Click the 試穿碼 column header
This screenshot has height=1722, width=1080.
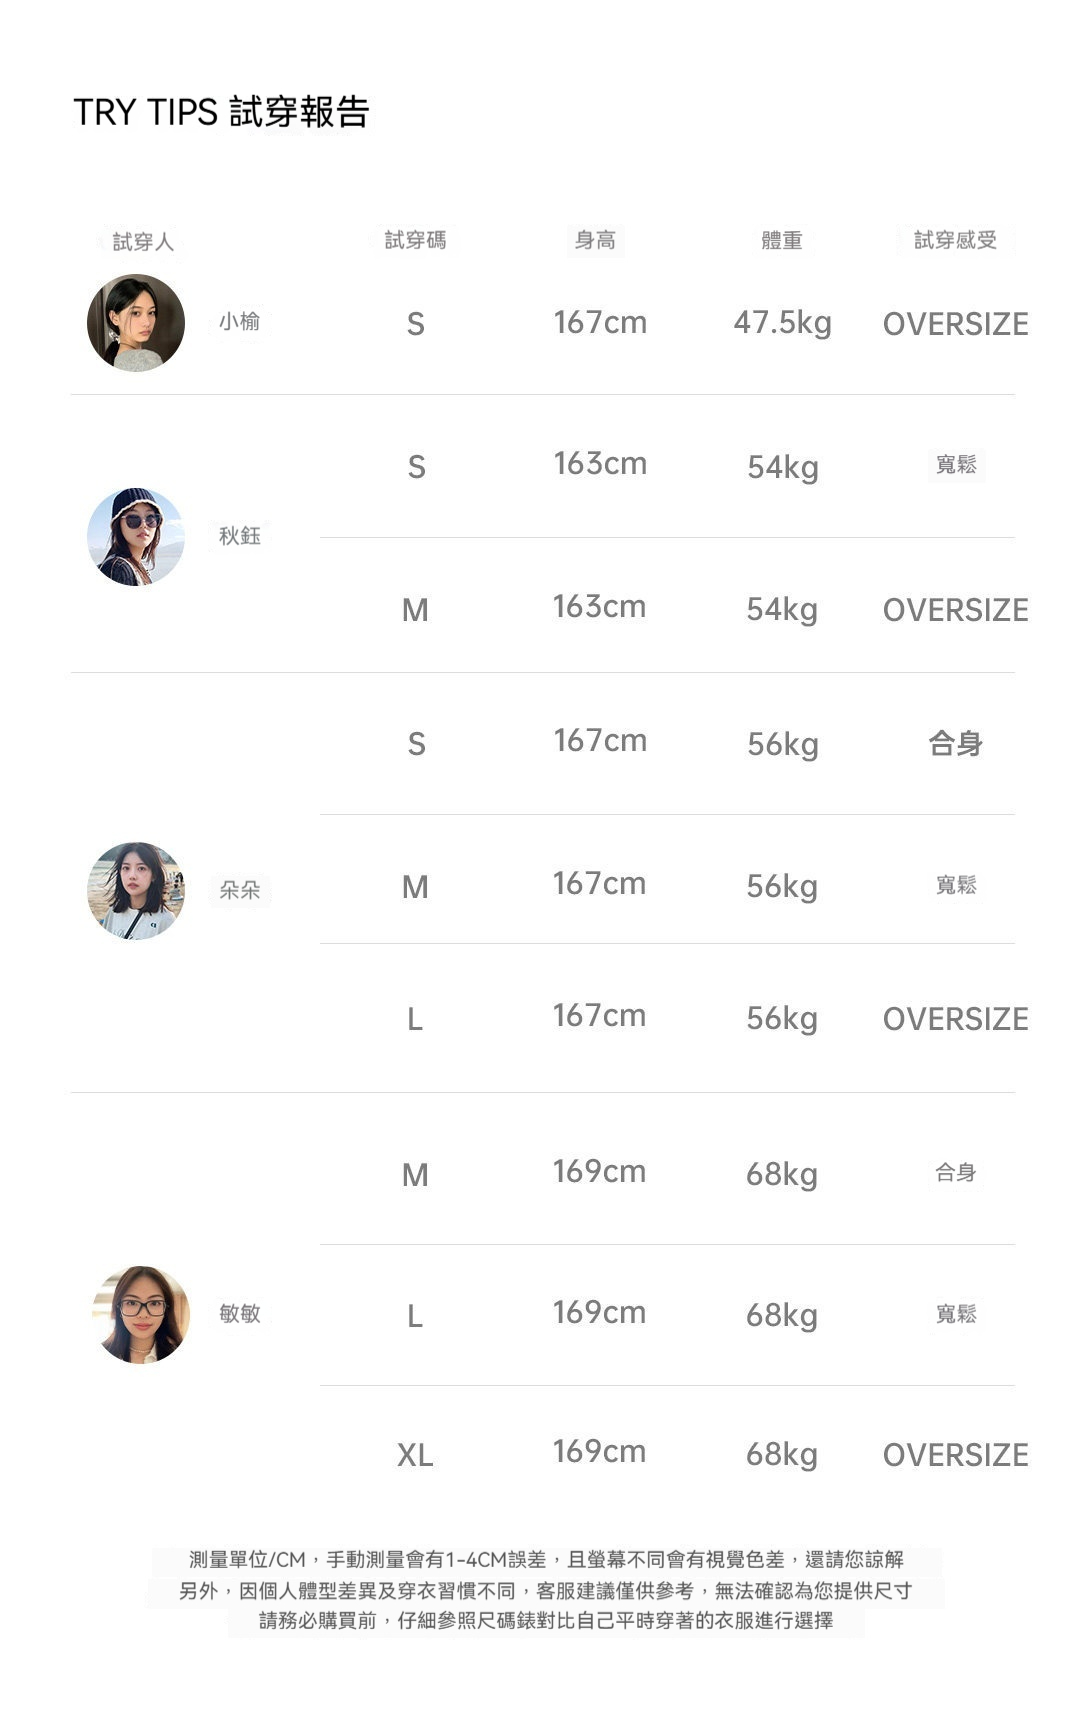[x=415, y=240]
